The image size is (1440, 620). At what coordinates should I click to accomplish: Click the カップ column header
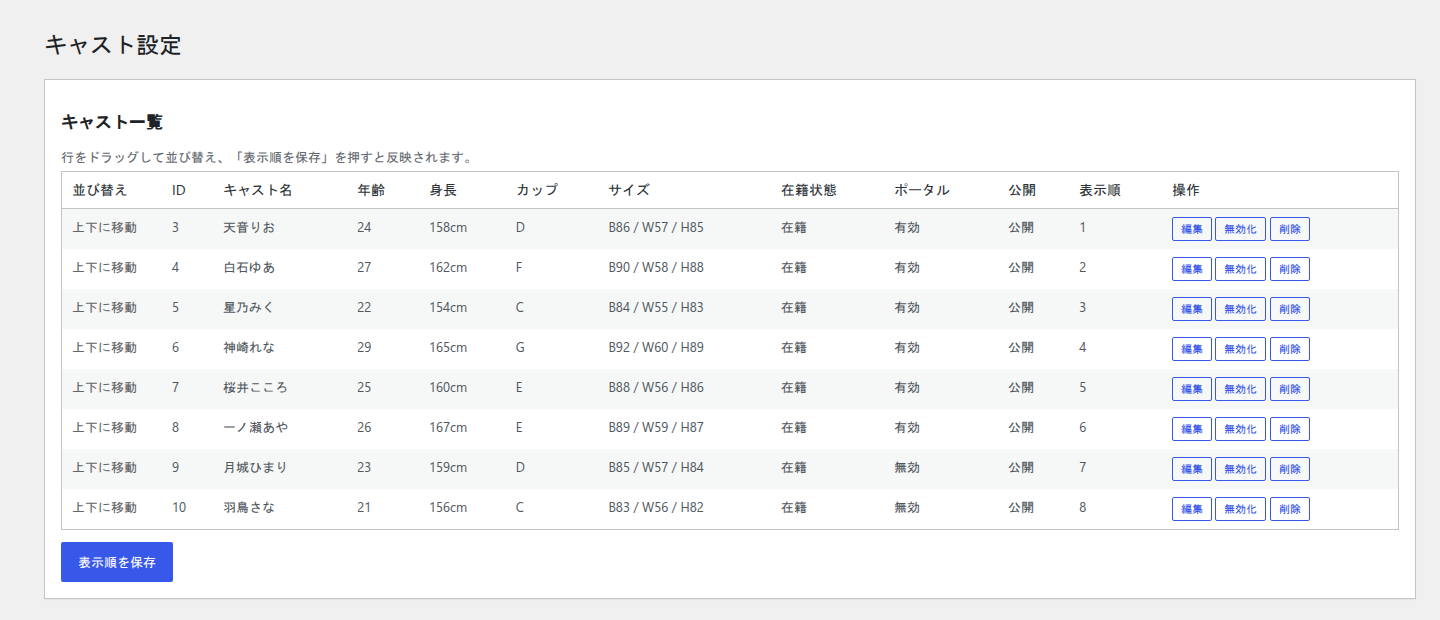(537, 190)
